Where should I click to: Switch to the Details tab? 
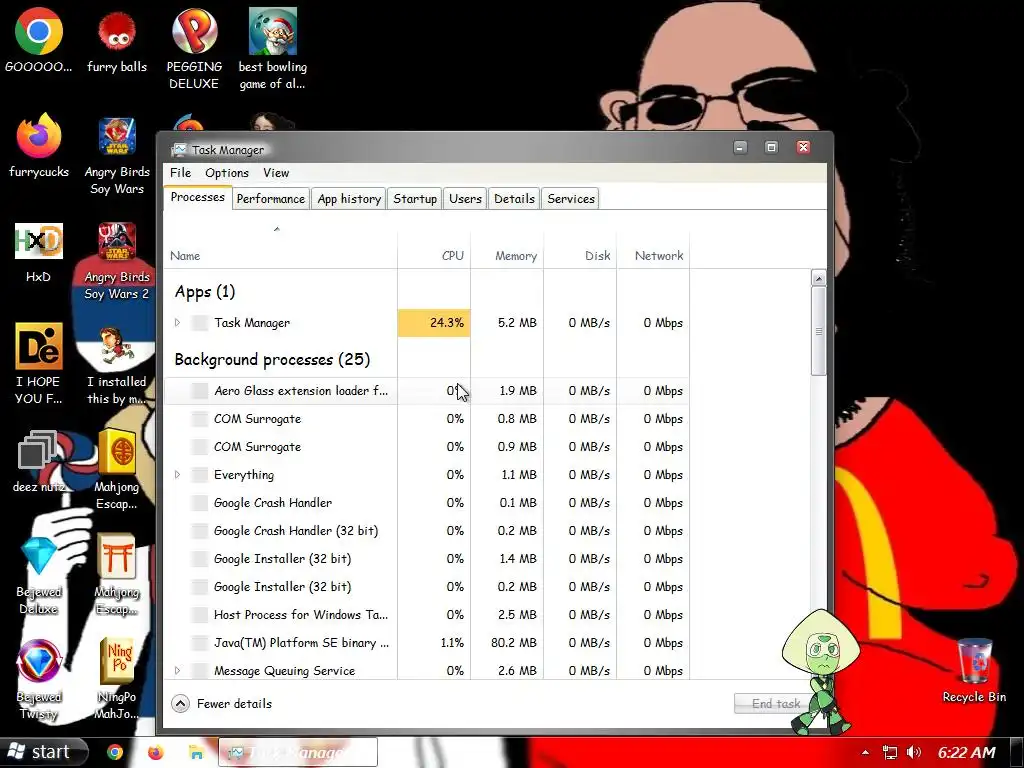tap(514, 199)
